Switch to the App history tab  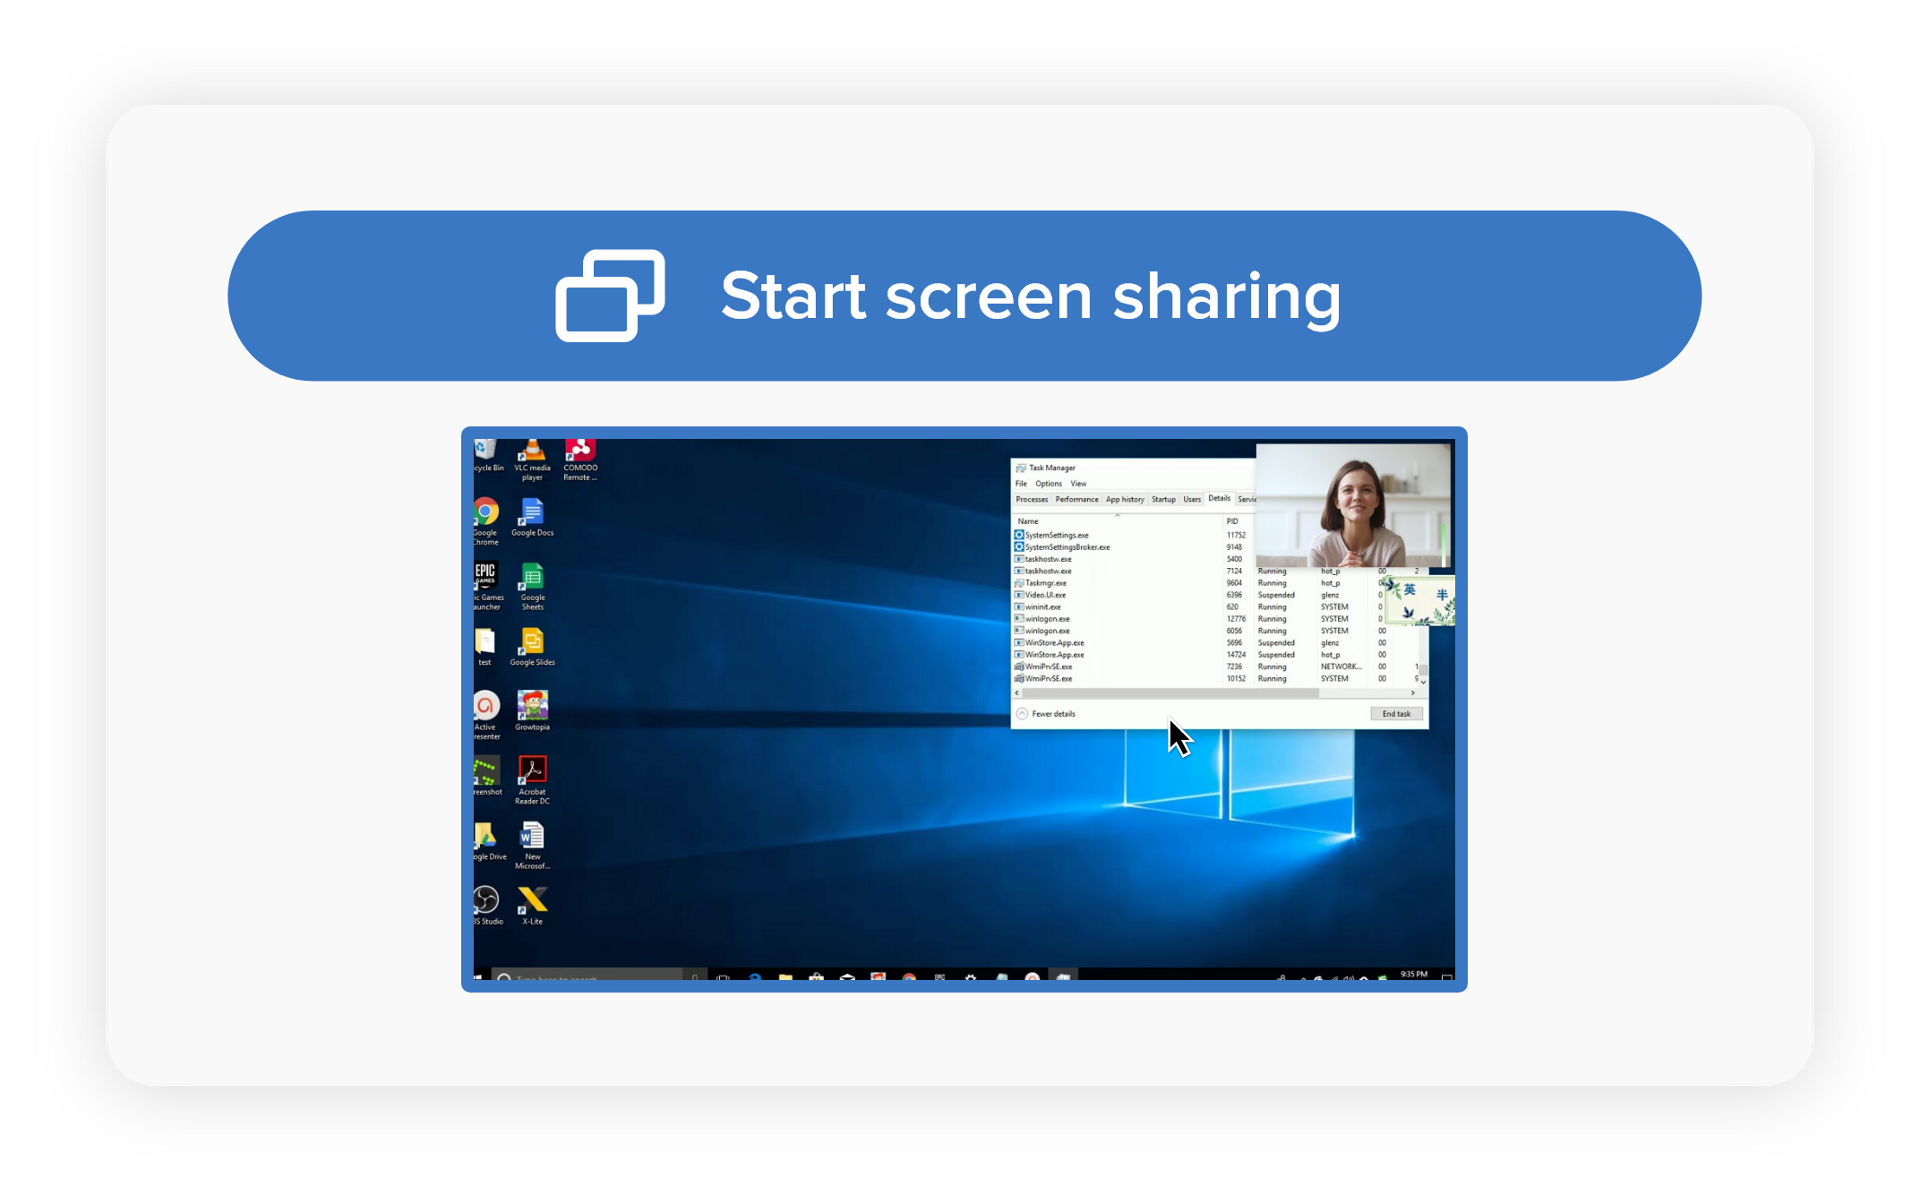point(1124,499)
